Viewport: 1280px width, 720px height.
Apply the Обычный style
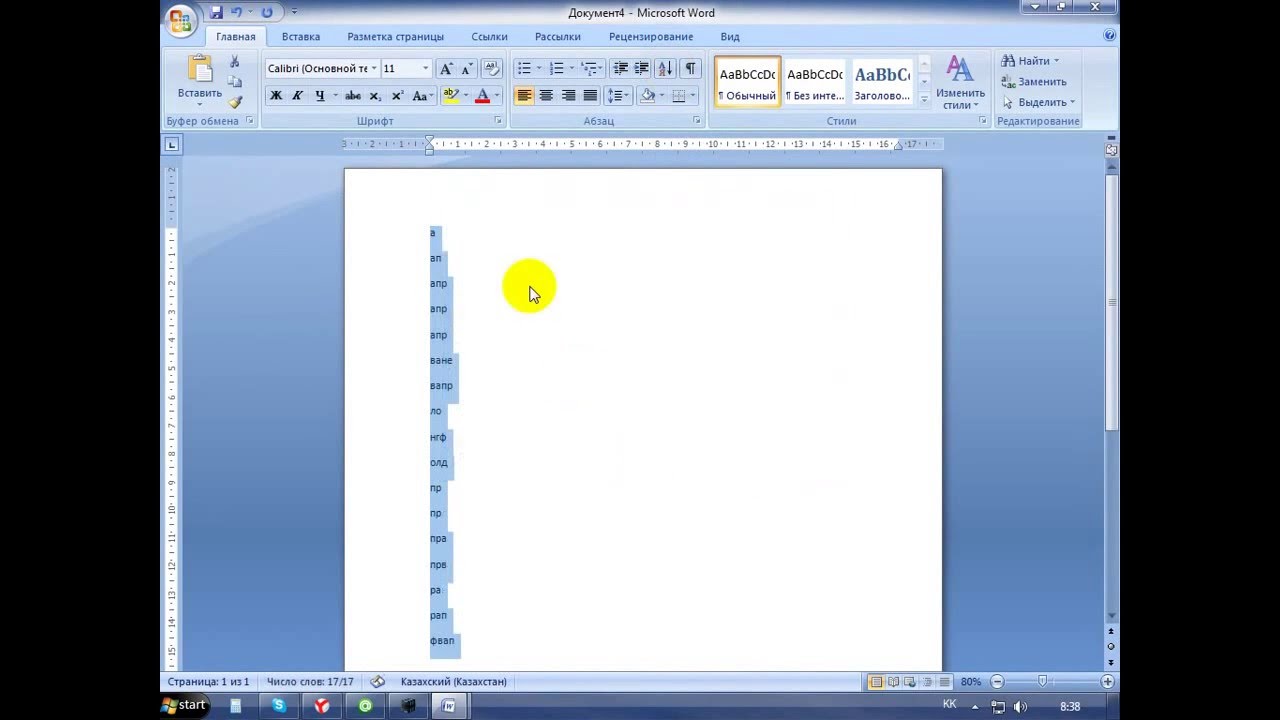[747, 82]
